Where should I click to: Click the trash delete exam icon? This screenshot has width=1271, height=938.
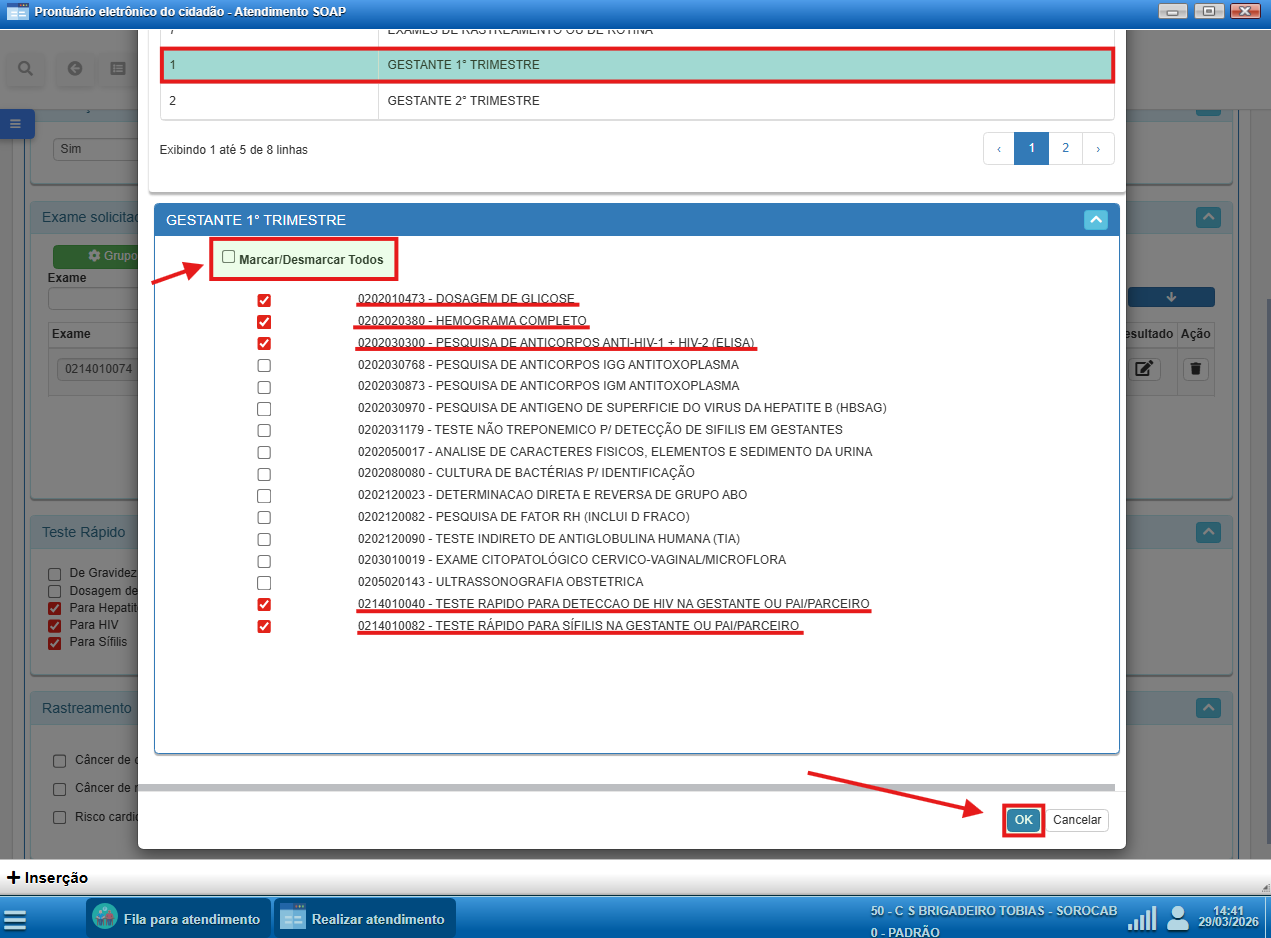click(1195, 368)
